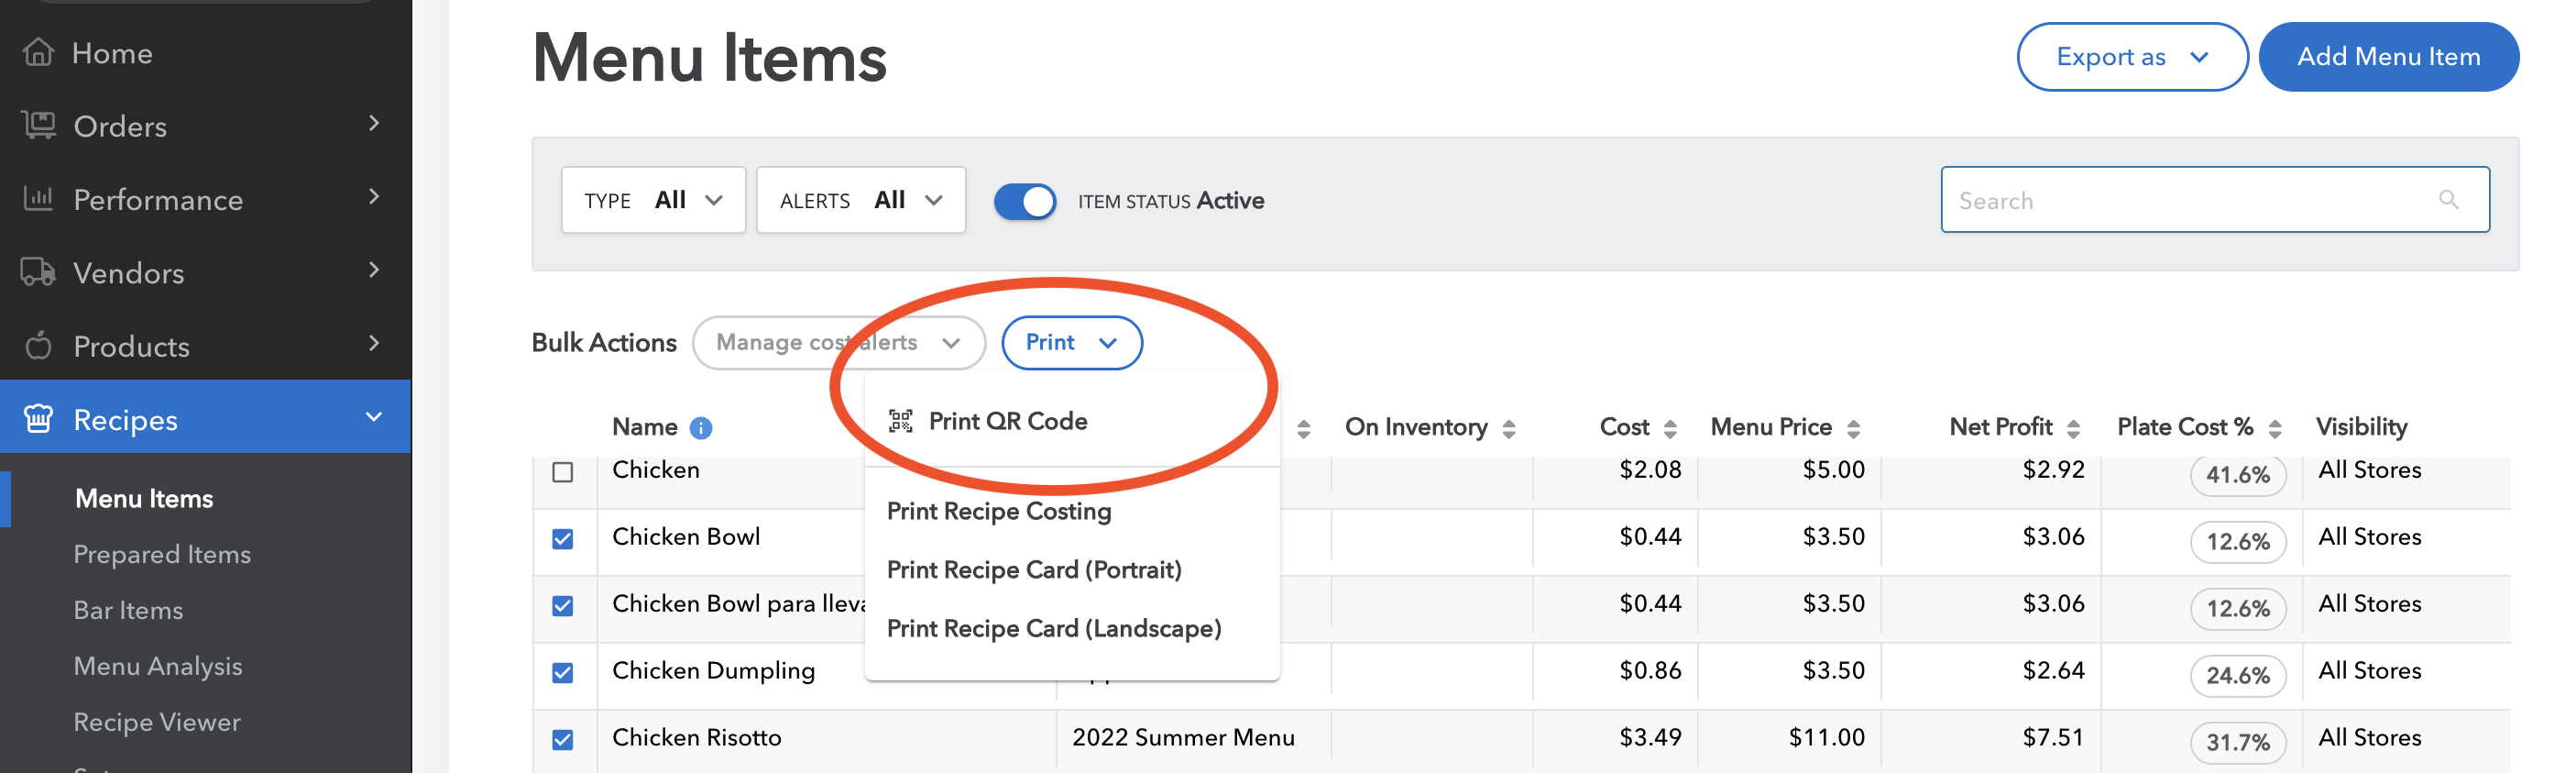Click the Add Menu Item button

(x=2387, y=57)
